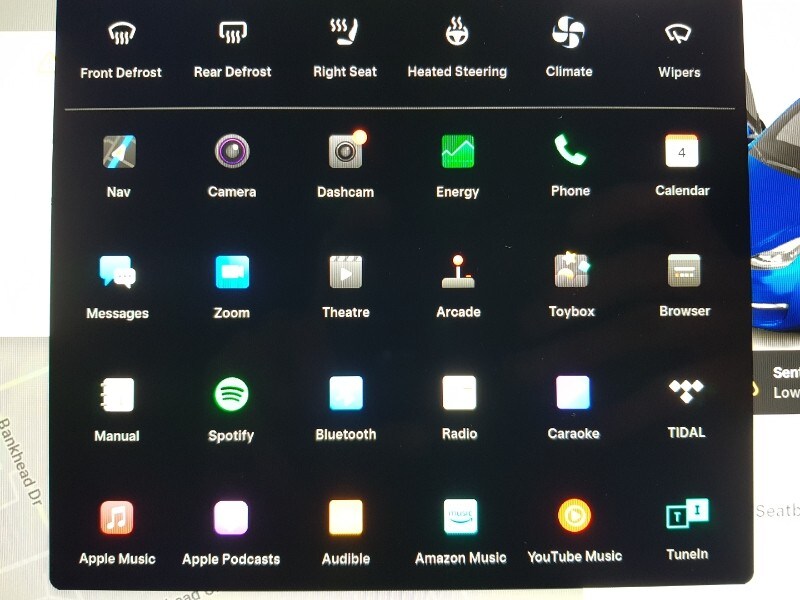Open the Calendar app
Viewport: 800px width, 600px height.
pyautogui.click(x=682, y=152)
